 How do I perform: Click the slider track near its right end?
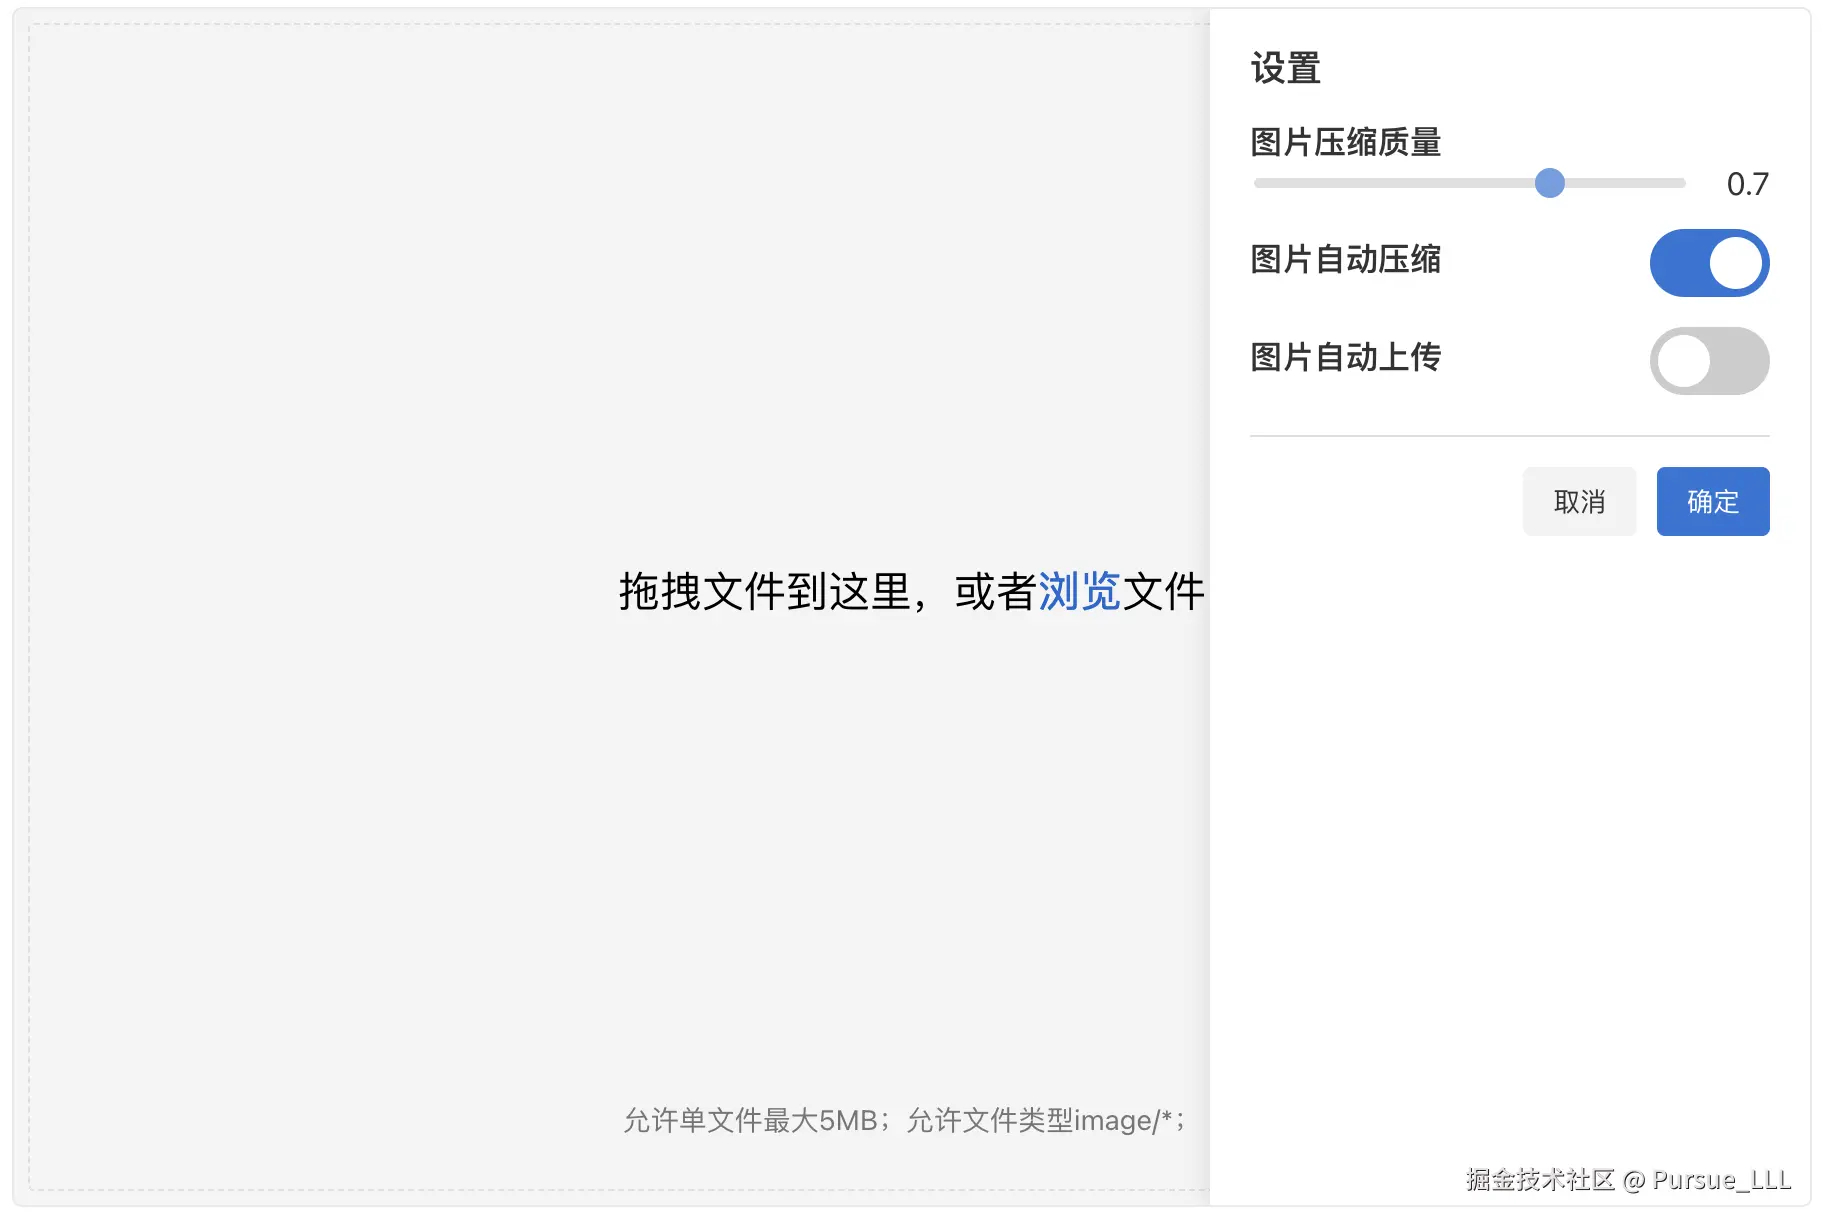(1660, 183)
